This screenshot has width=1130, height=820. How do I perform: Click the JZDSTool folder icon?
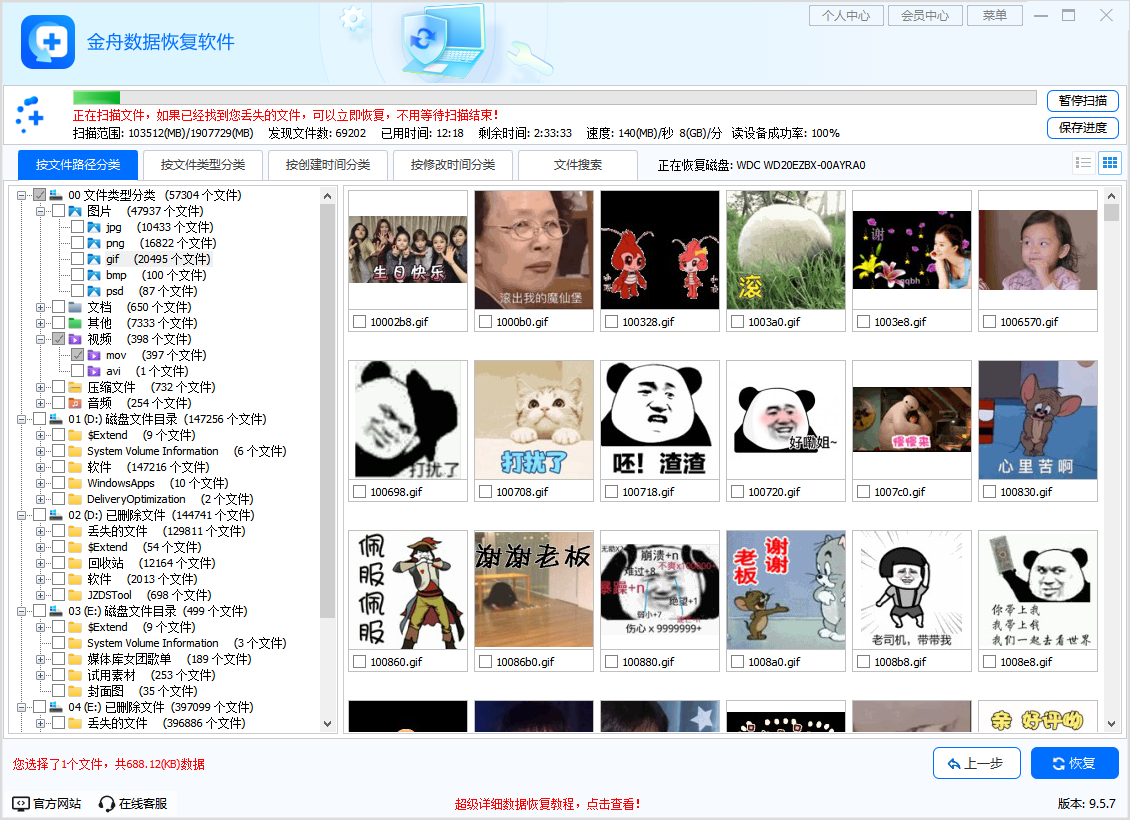click(x=75, y=595)
